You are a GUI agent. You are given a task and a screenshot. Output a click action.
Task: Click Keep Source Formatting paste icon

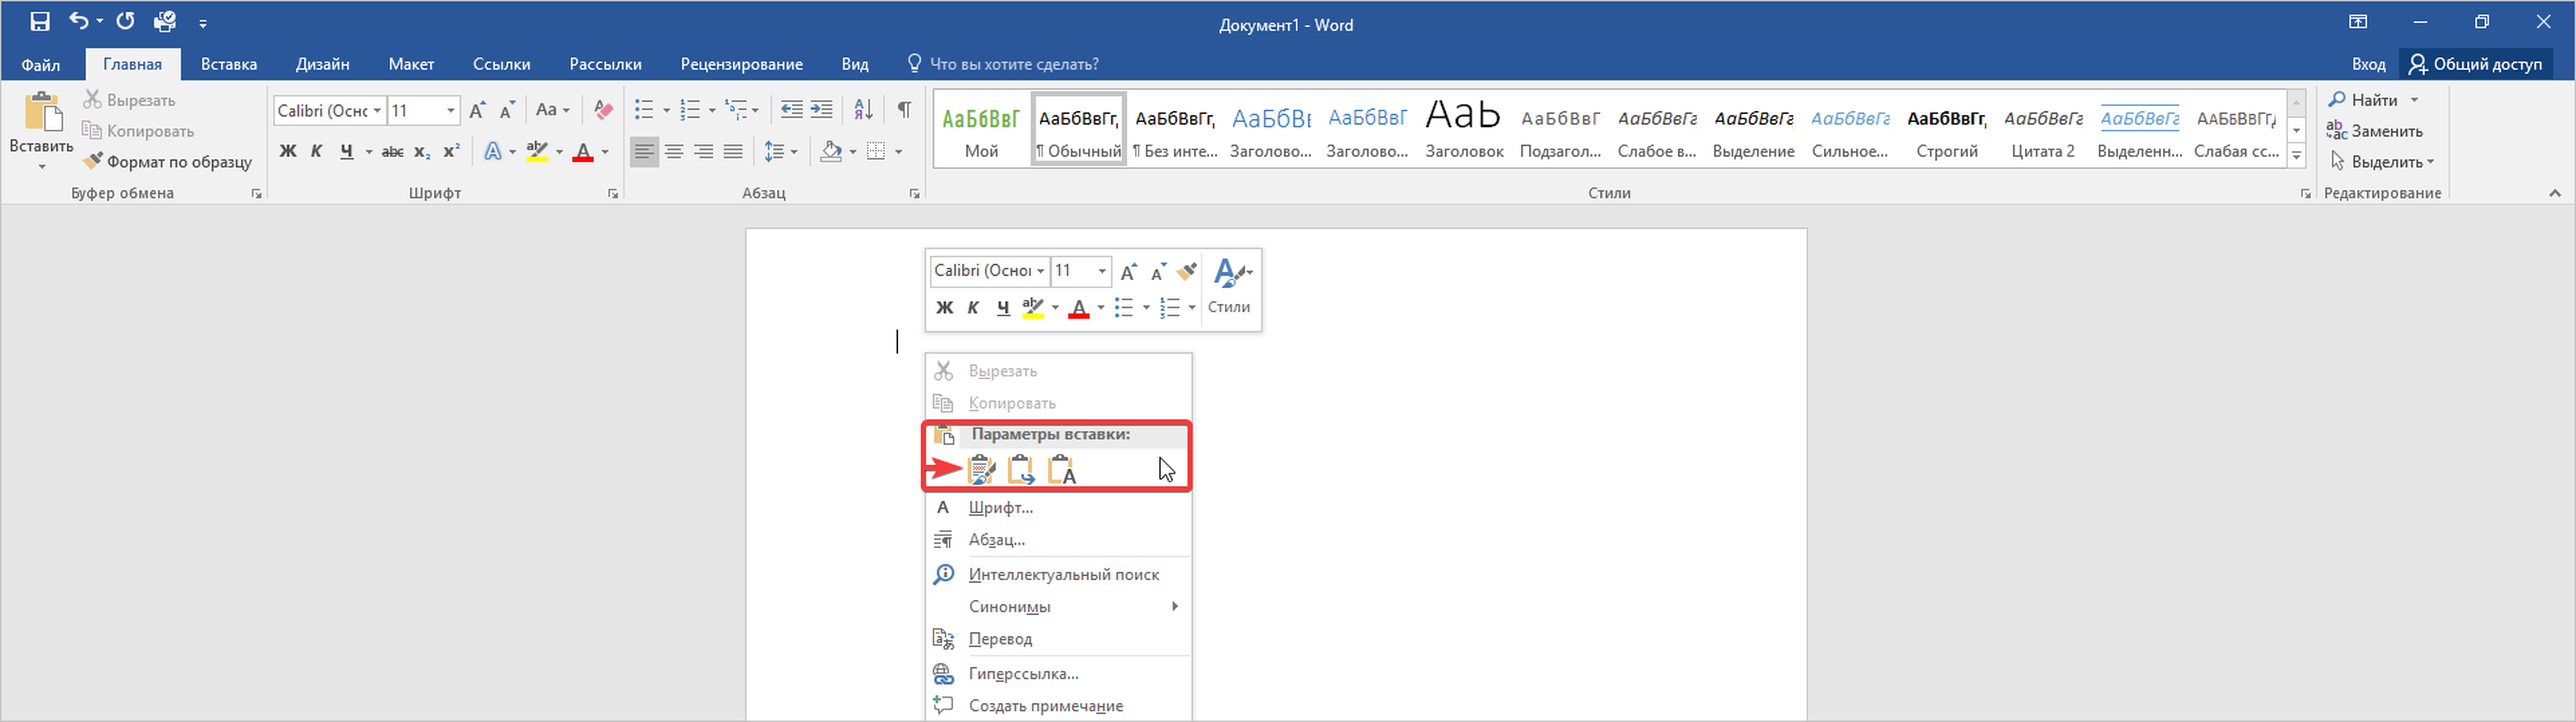[x=981, y=469]
